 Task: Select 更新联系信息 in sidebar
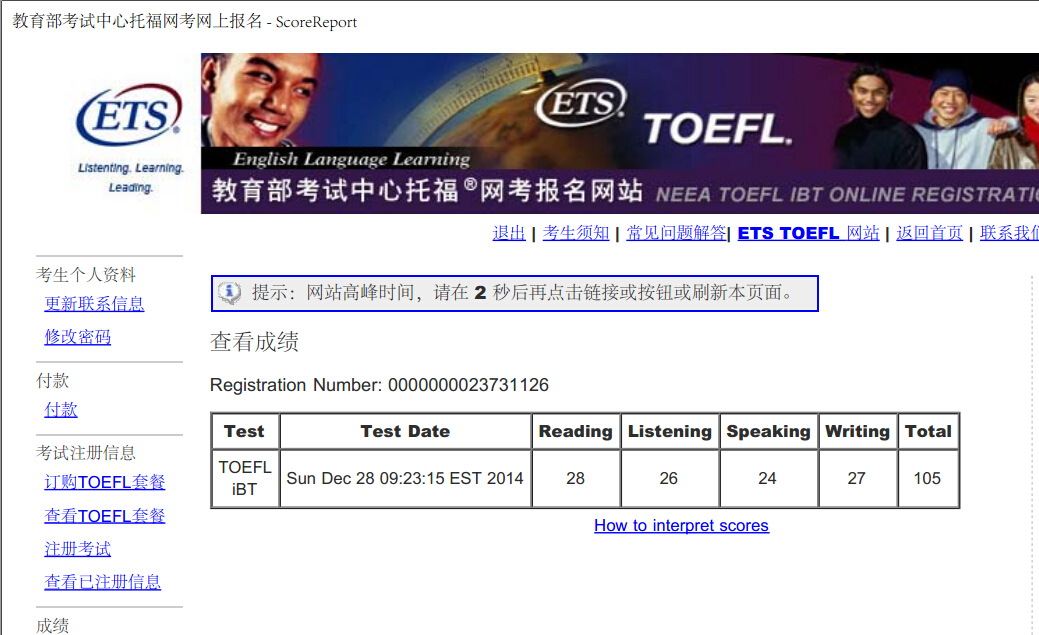[x=94, y=304]
